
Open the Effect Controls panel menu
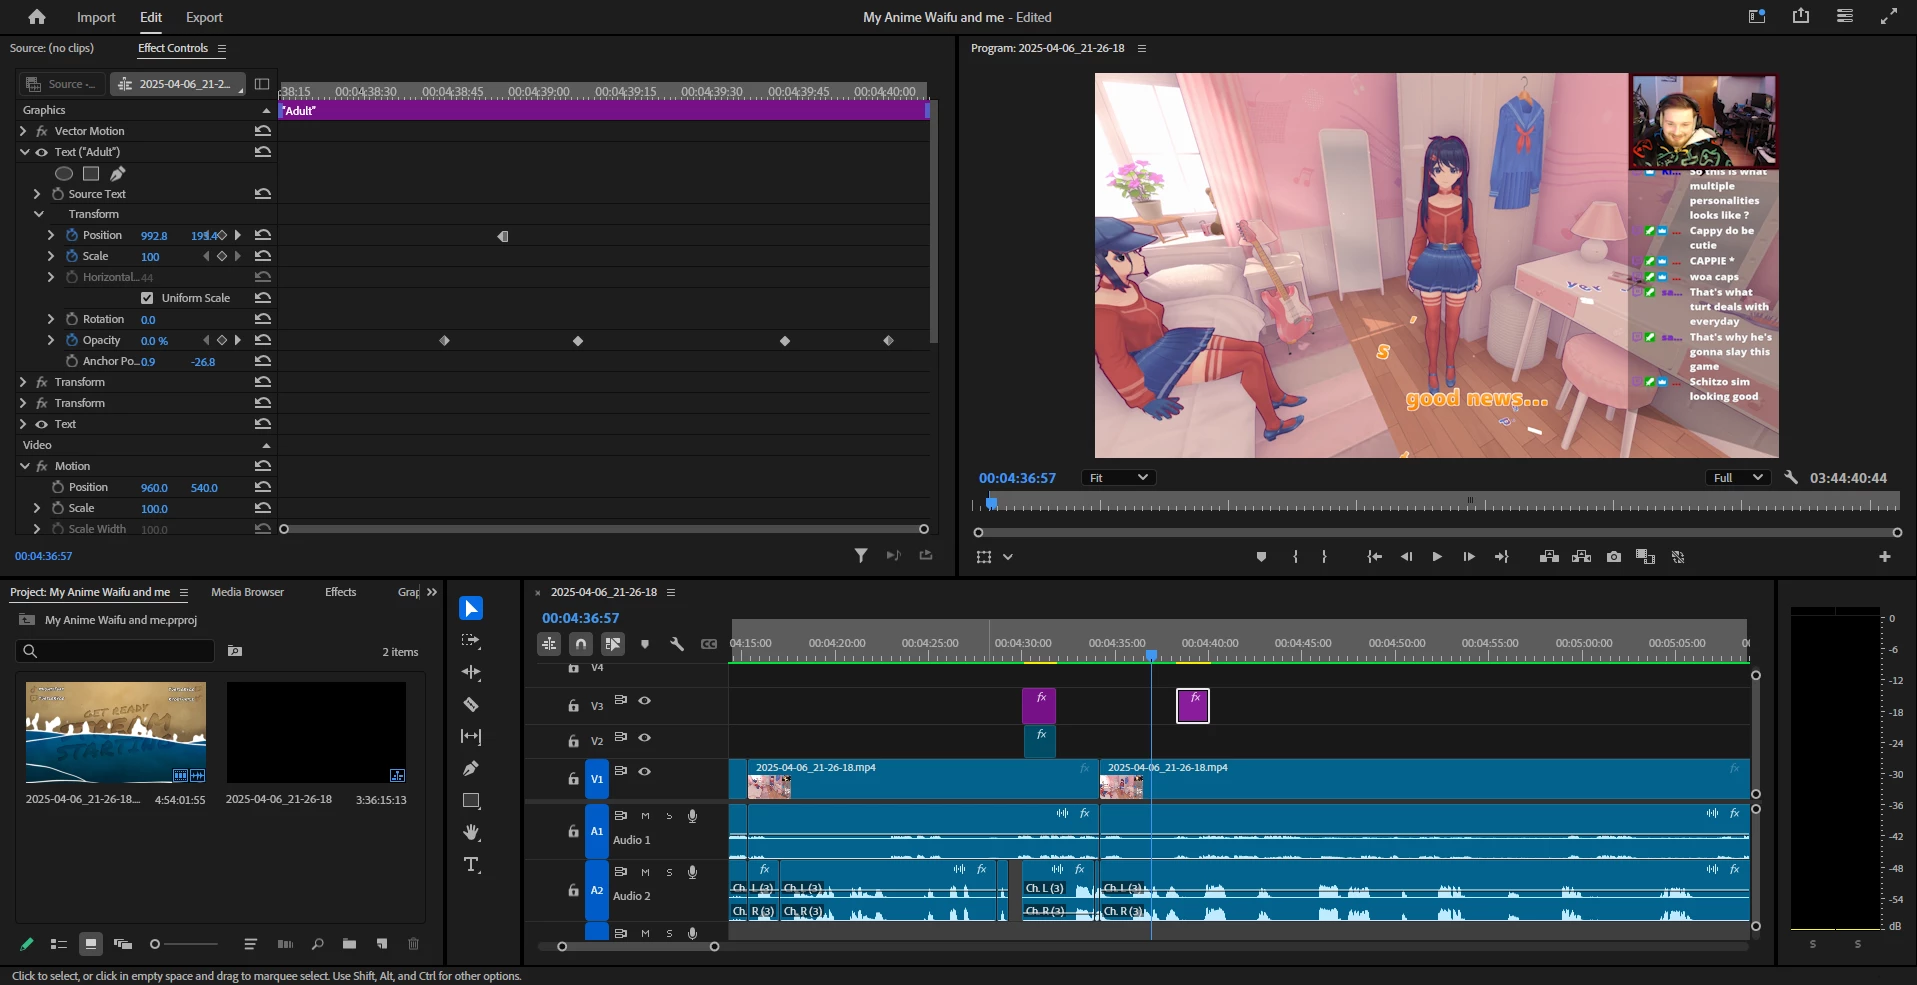coord(222,48)
